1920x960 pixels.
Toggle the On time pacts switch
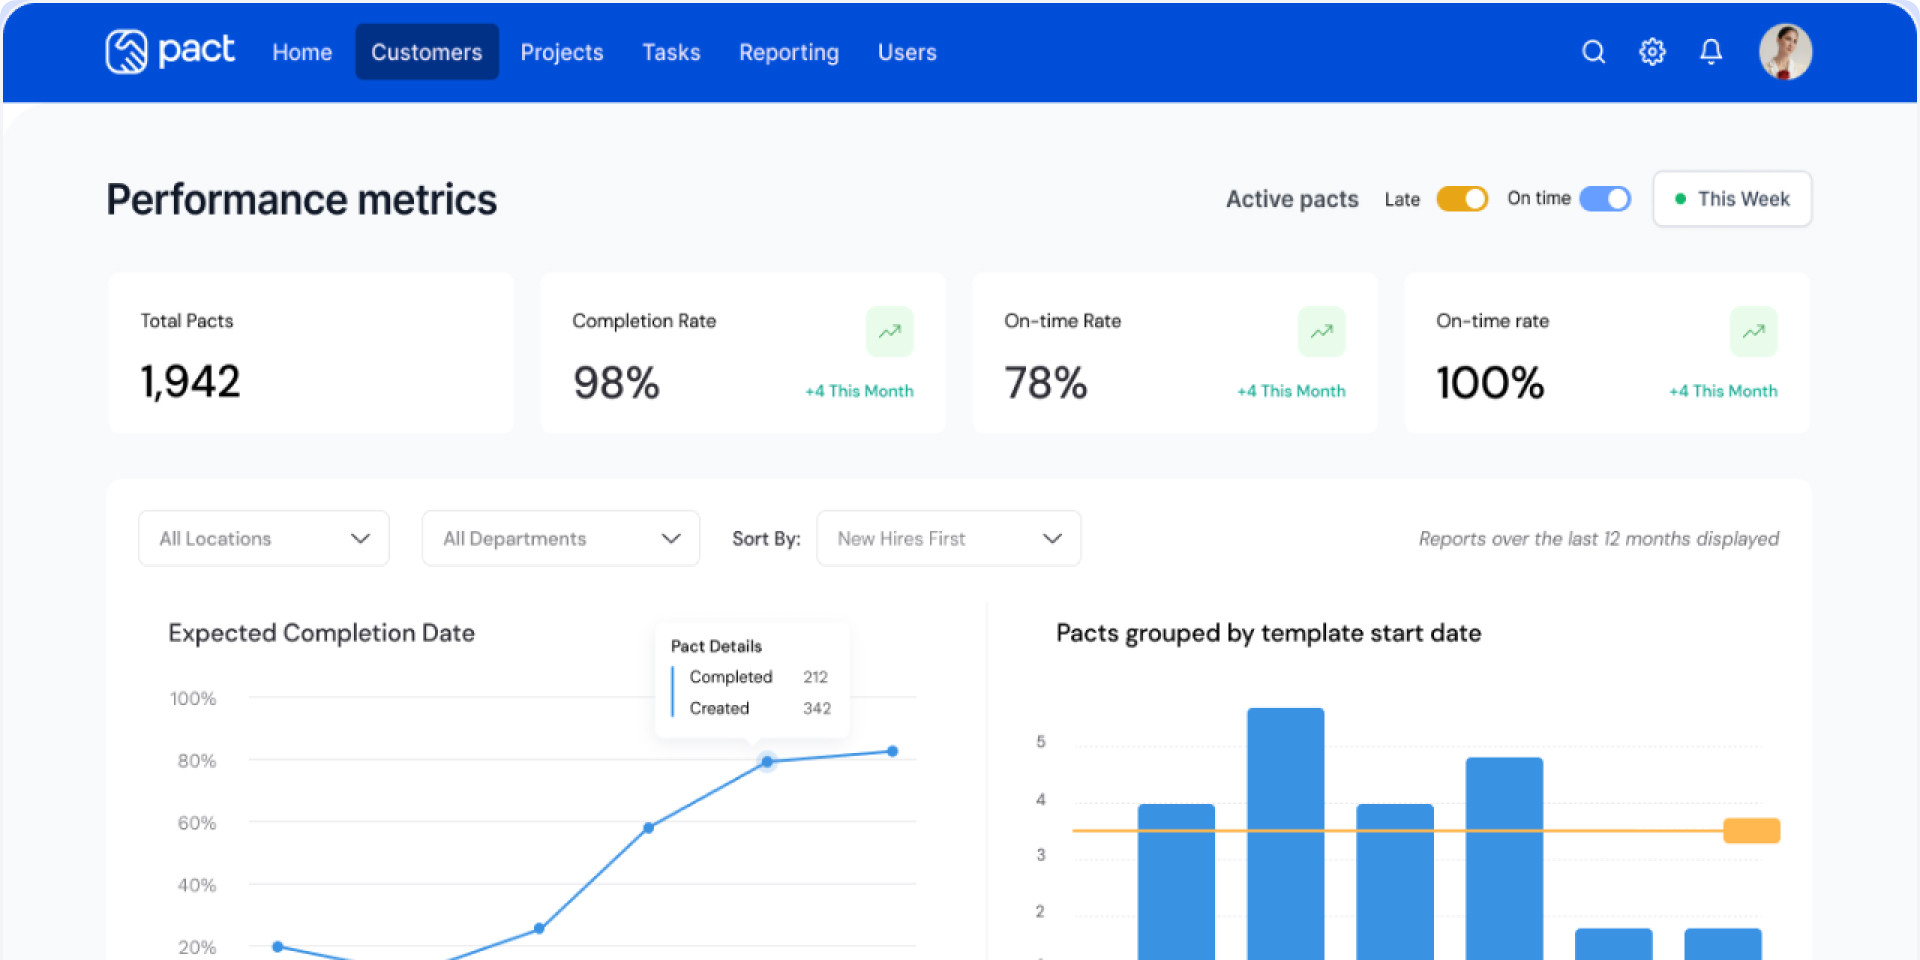coord(1605,199)
